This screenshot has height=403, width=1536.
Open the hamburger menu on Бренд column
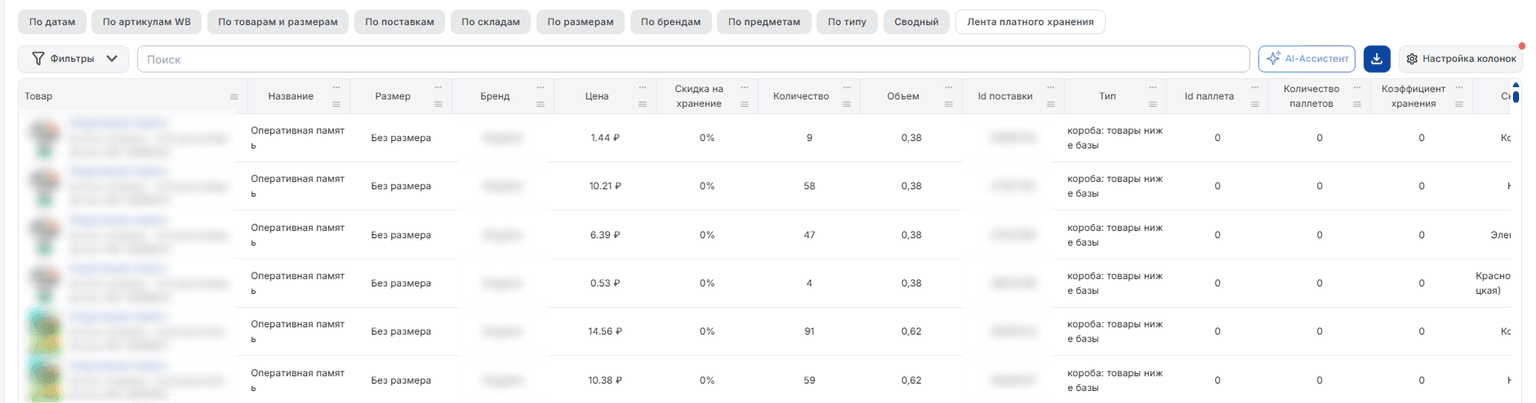click(x=540, y=104)
